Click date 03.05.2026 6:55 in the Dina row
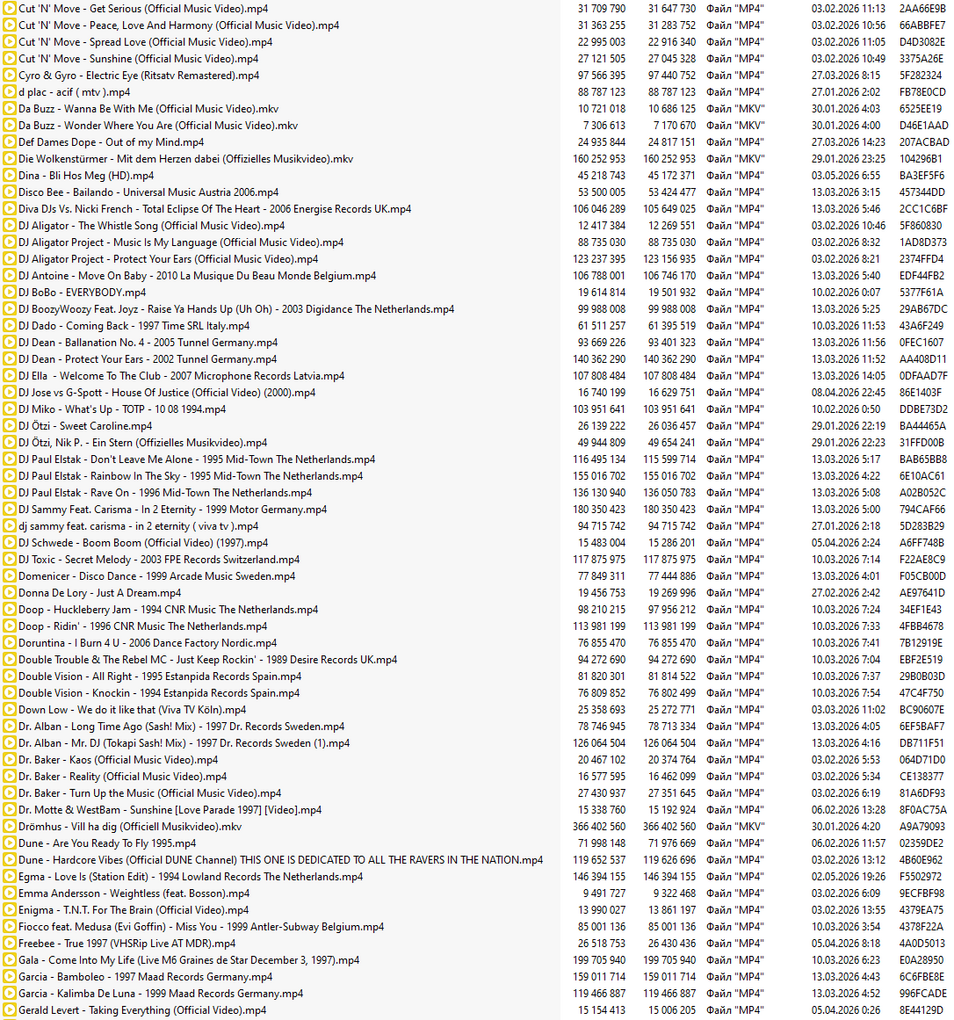This screenshot has height=1020, width=954. 845,176
